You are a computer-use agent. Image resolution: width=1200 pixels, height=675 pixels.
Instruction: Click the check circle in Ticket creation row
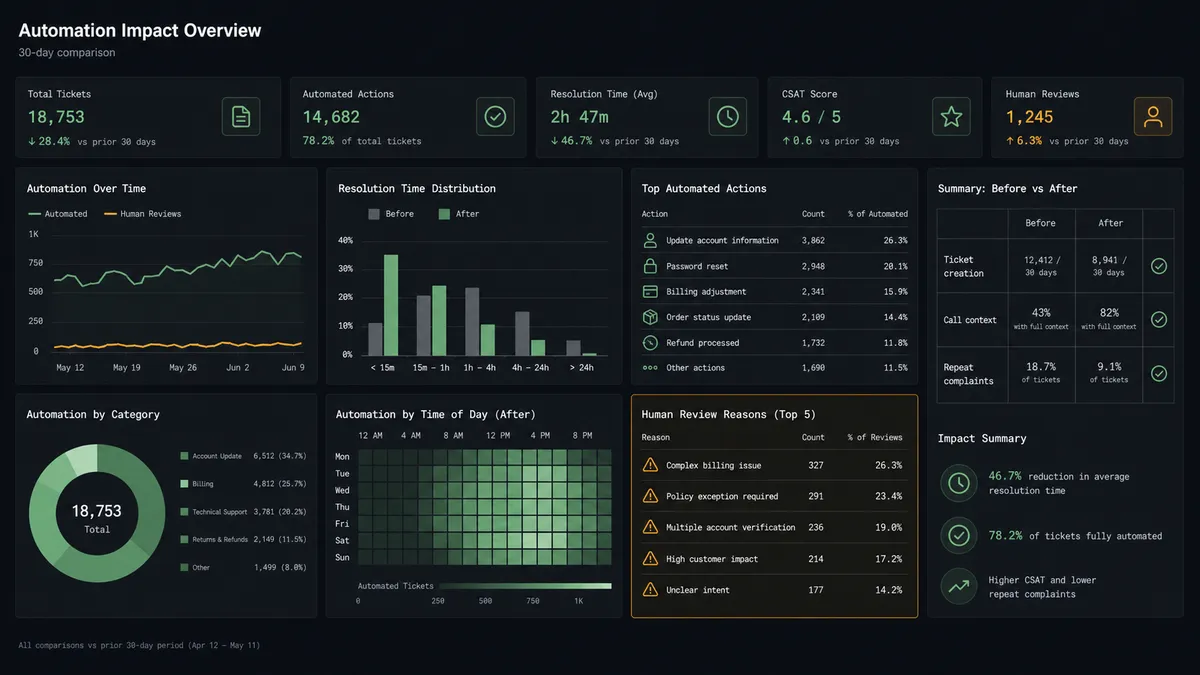(x=1159, y=266)
